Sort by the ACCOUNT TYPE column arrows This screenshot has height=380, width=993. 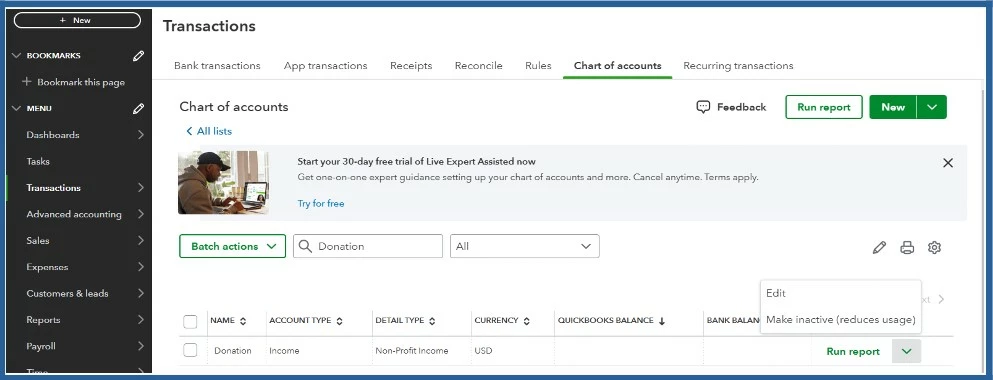(x=339, y=321)
